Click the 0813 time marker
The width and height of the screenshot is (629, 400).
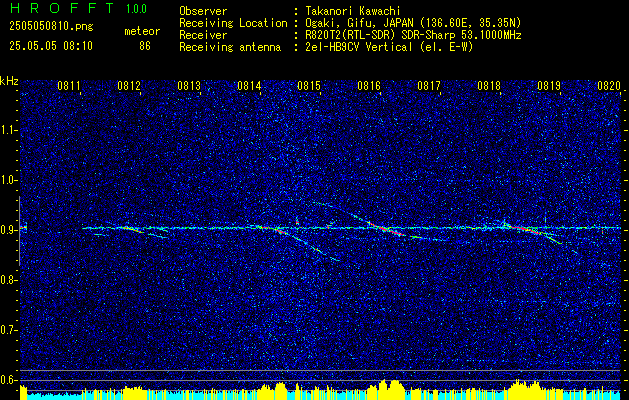tap(189, 85)
